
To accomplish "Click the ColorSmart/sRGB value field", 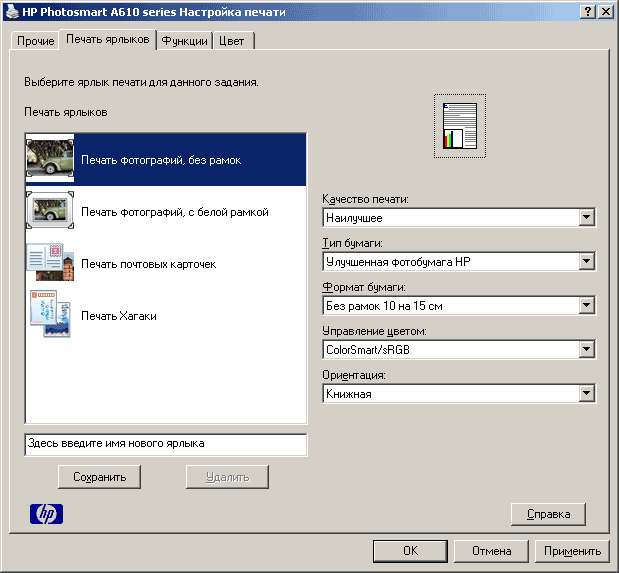I will tap(451, 349).
